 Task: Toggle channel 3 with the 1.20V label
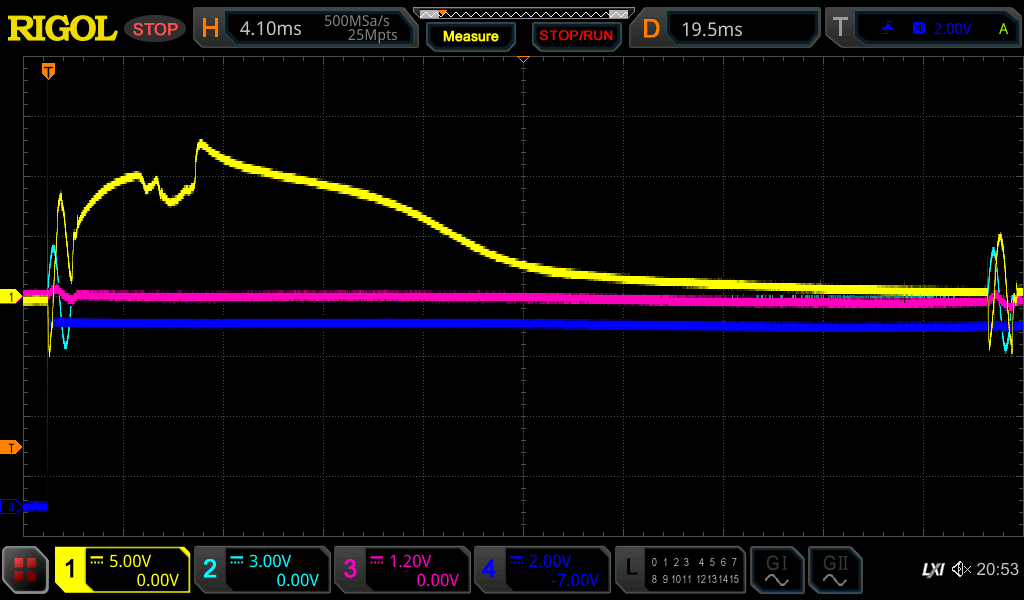[x=401, y=570]
